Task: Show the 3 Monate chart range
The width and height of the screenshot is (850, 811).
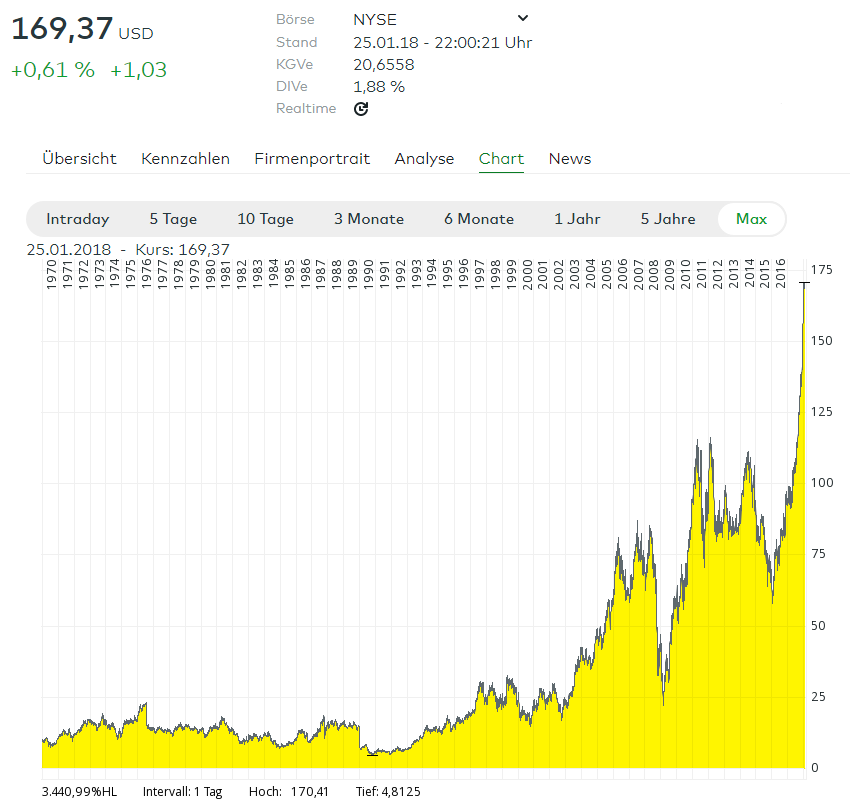Action: (369, 219)
